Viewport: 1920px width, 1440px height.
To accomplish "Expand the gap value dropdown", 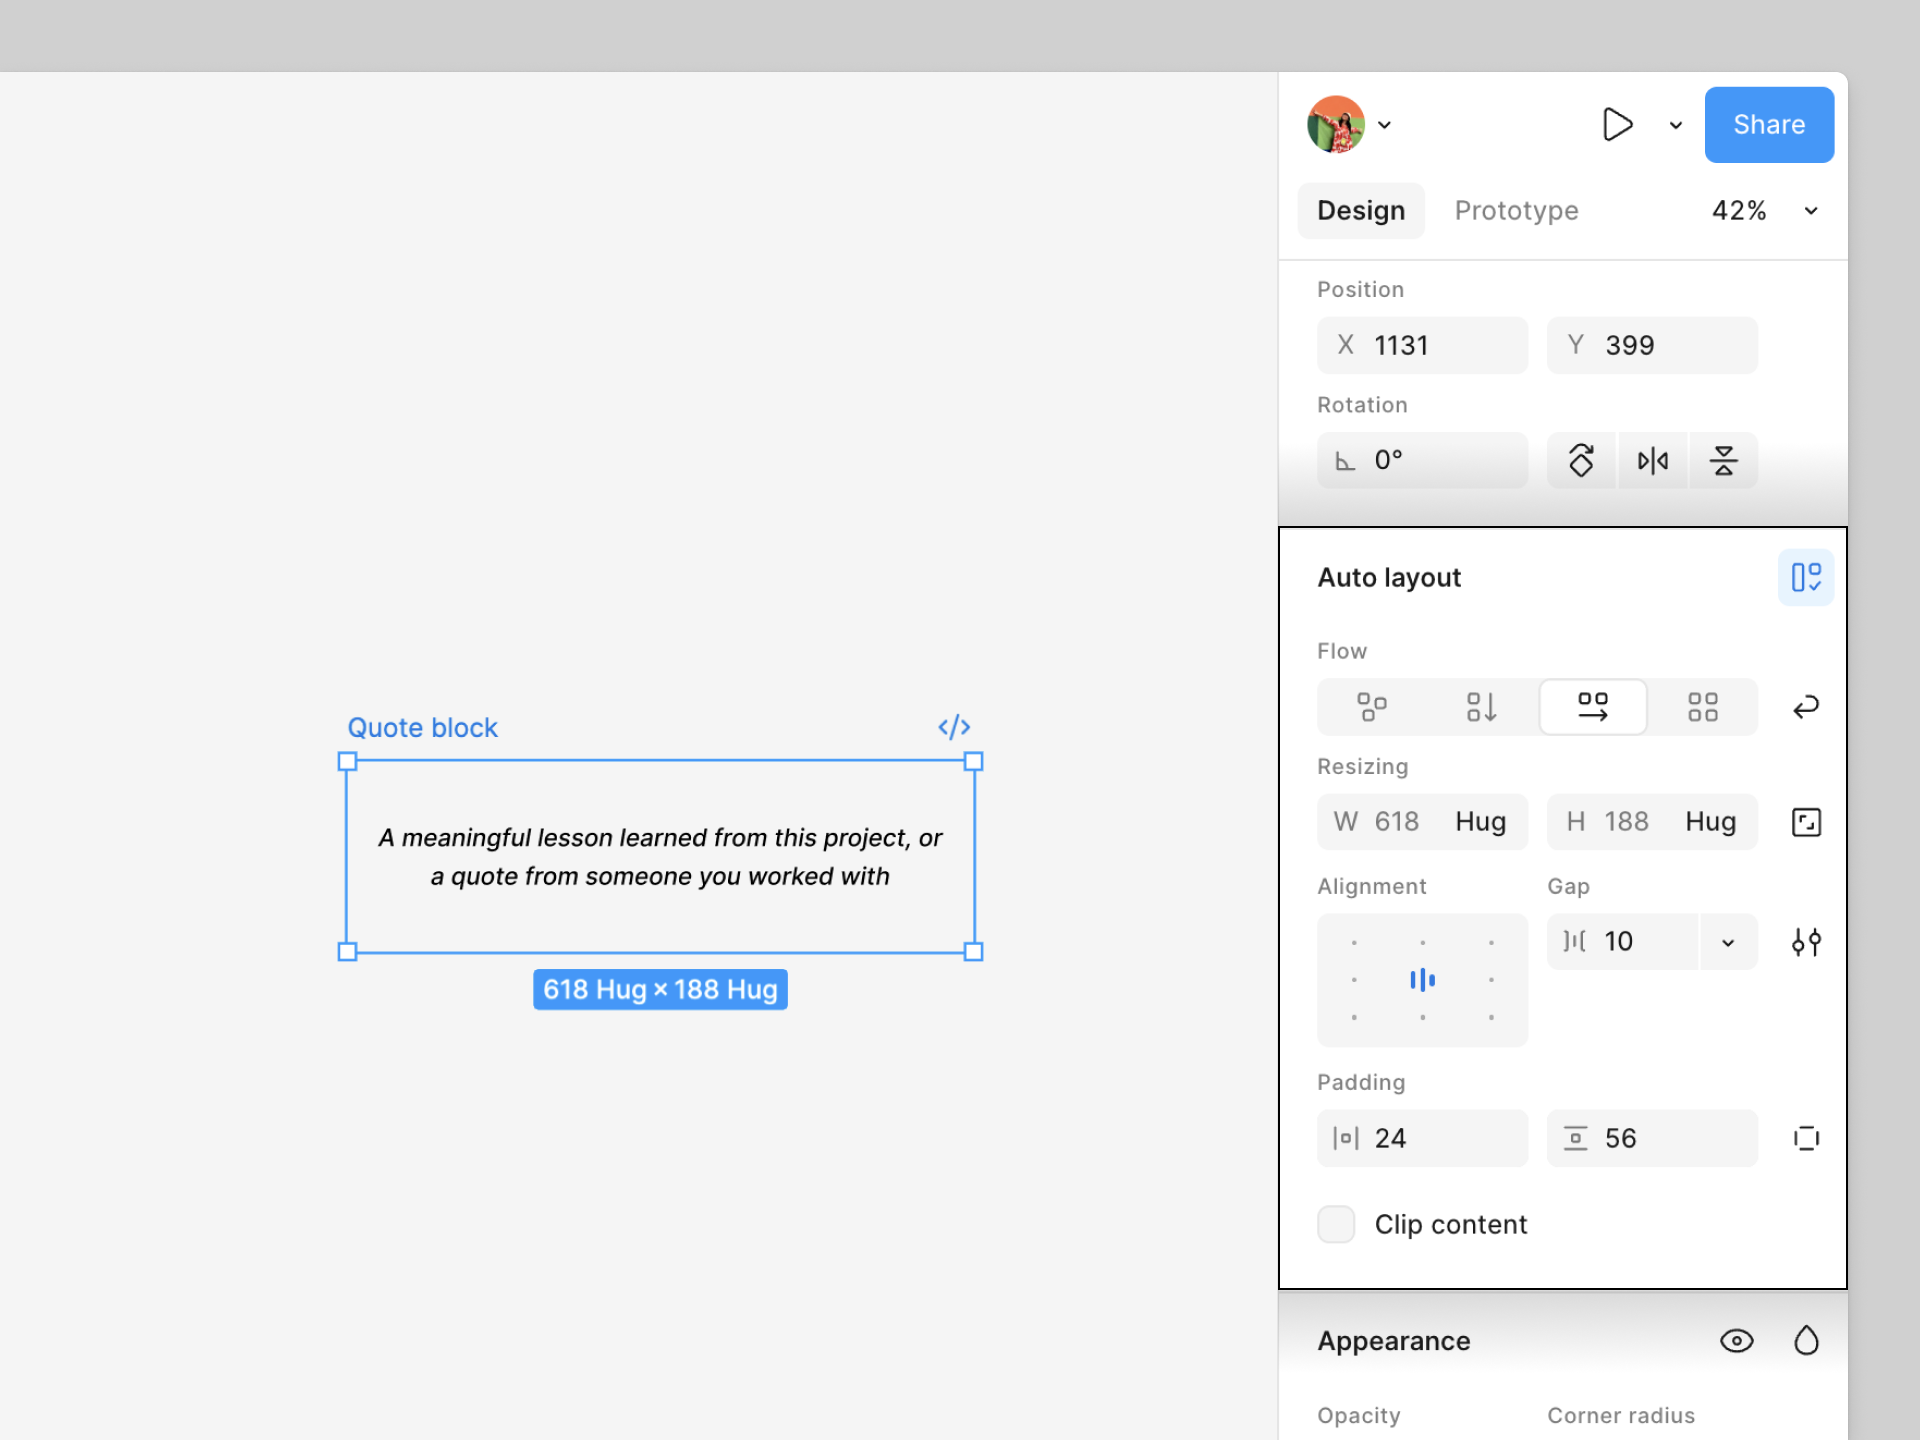I will click(x=1727, y=942).
